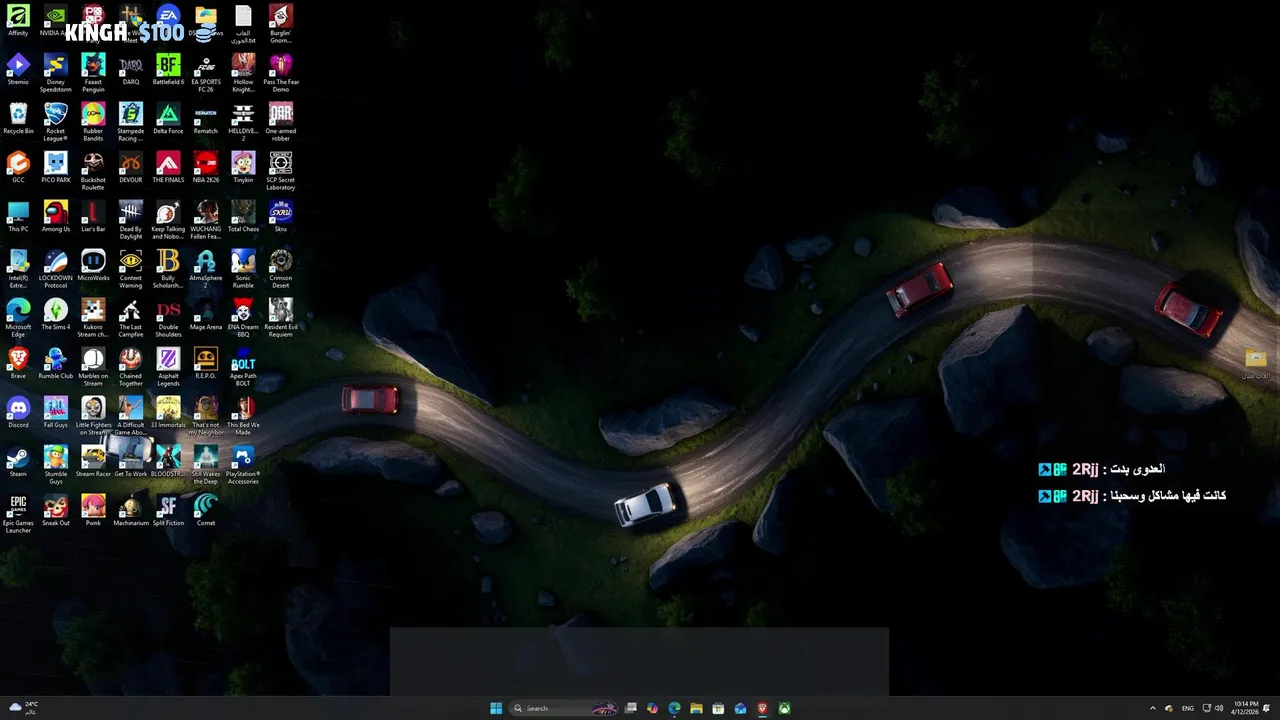This screenshot has width=1280, height=720.
Task: Click the Battlefield 6 shortcut
Action: tap(168, 69)
